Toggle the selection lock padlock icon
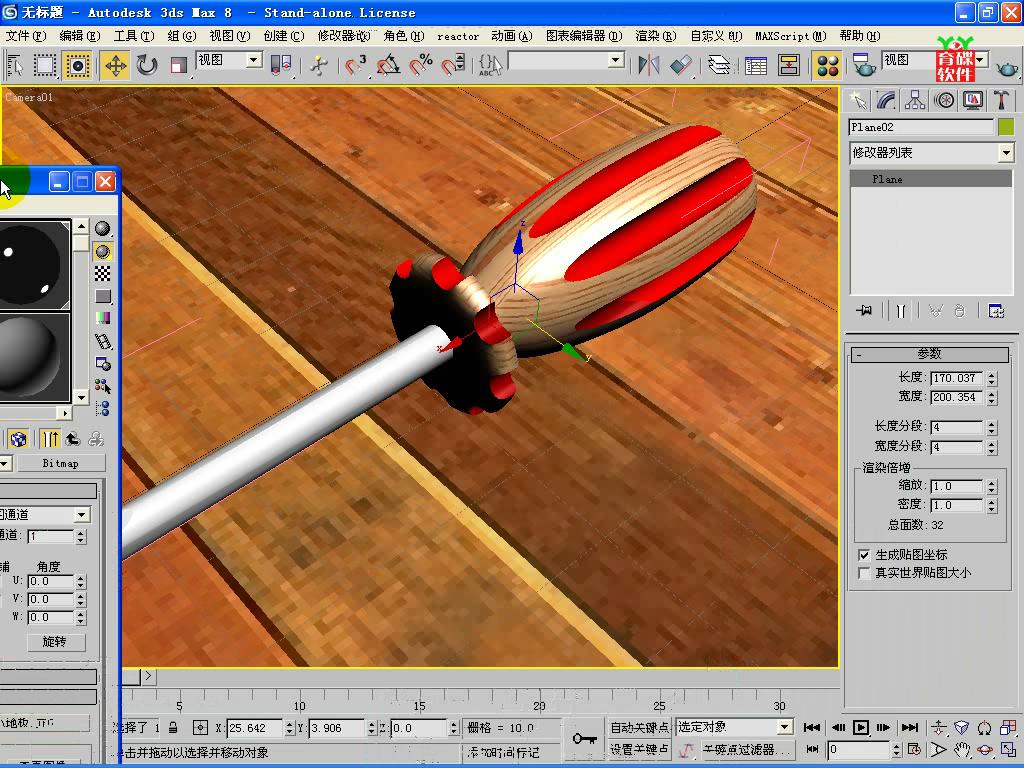Screen dimensions: 1024x768 pos(172,728)
